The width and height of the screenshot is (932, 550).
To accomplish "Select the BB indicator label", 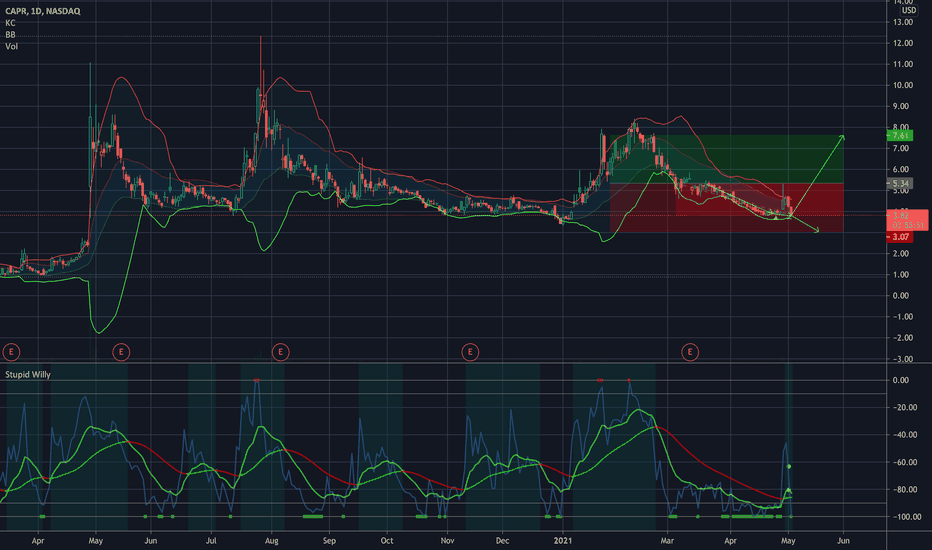I will click(10, 34).
